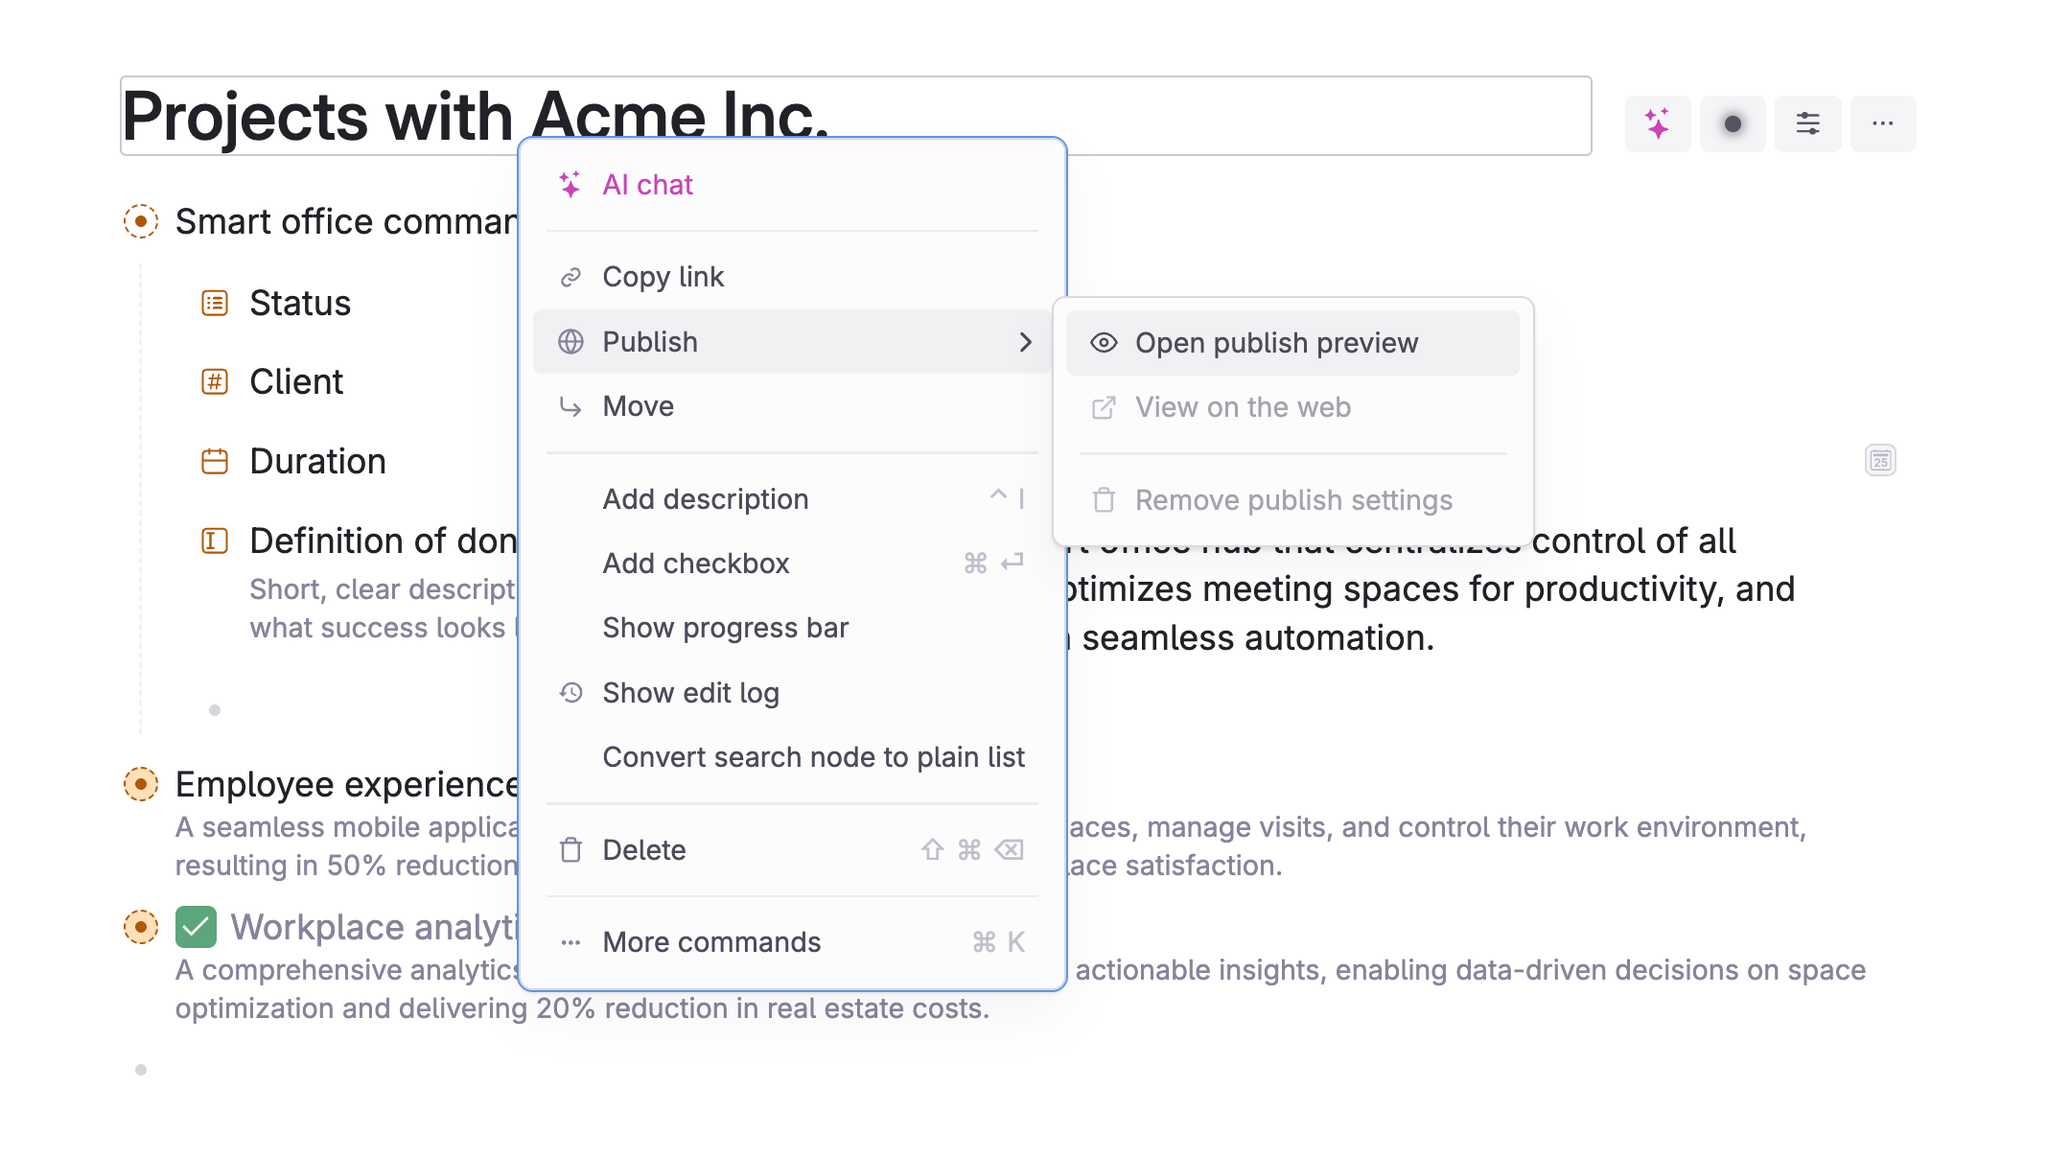Click the Workplace analytics node bullet
The height and width of the screenshot is (1175, 2048).
[141, 927]
